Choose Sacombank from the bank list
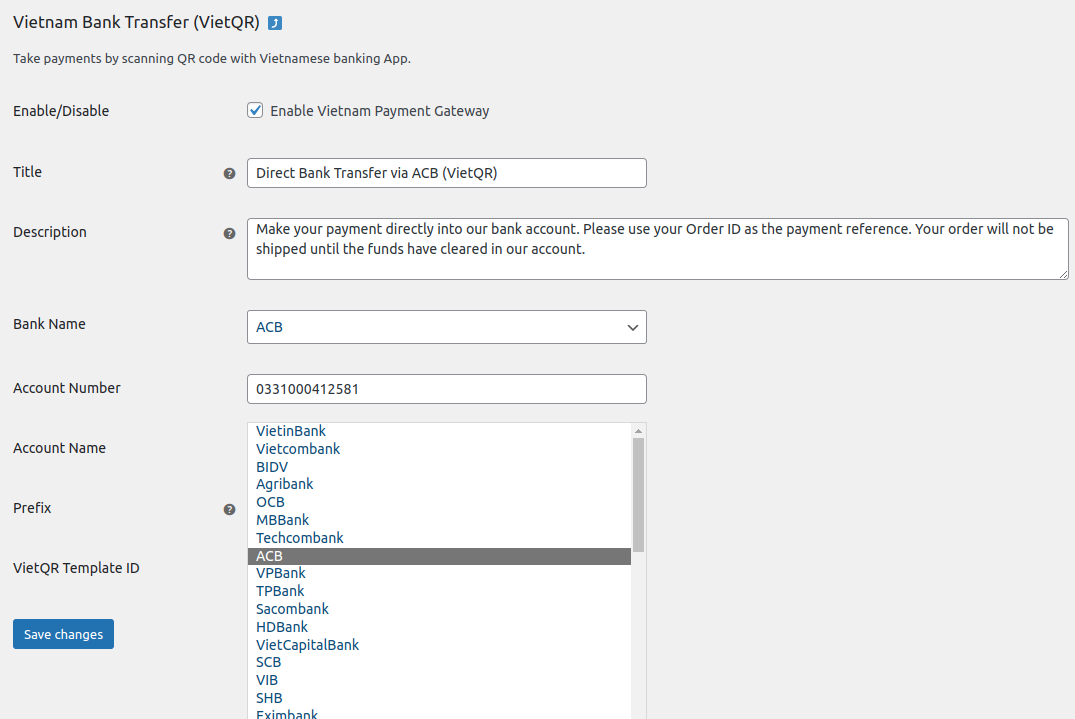The height and width of the screenshot is (719, 1075). coord(292,609)
